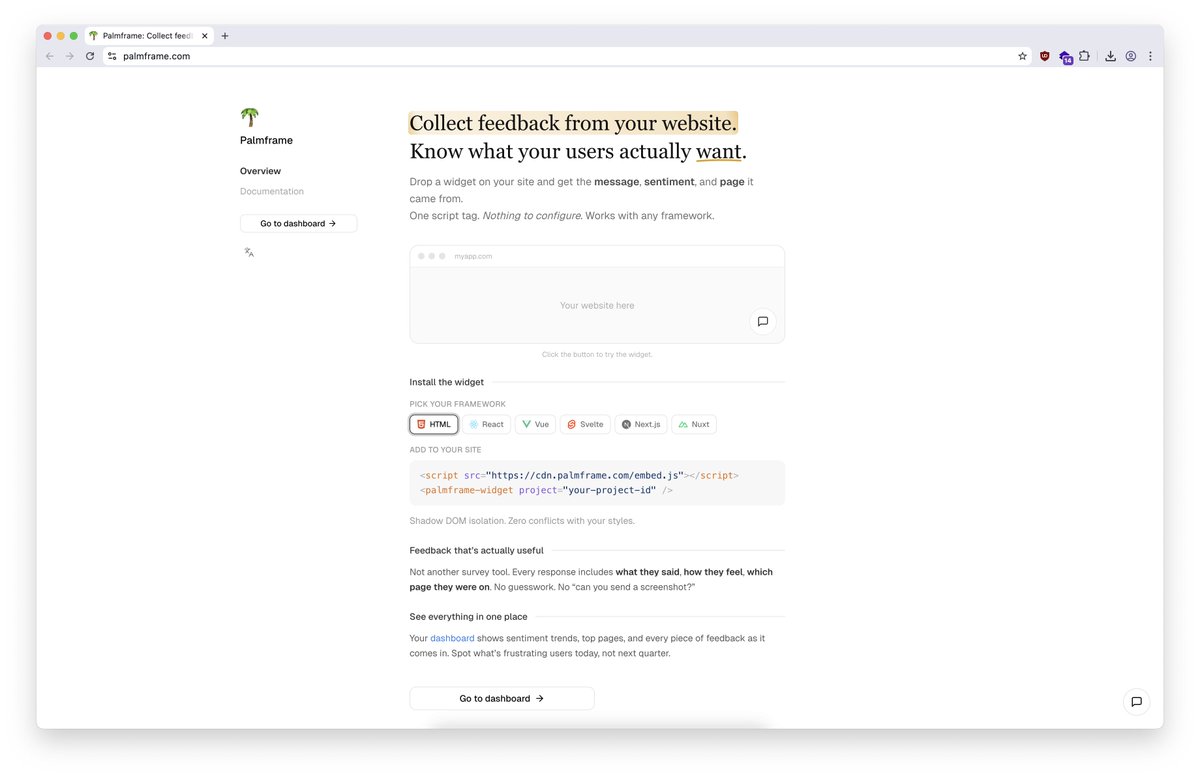Select the HTML framework option
The width and height of the screenshot is (1200, 777).
[434, 424]
